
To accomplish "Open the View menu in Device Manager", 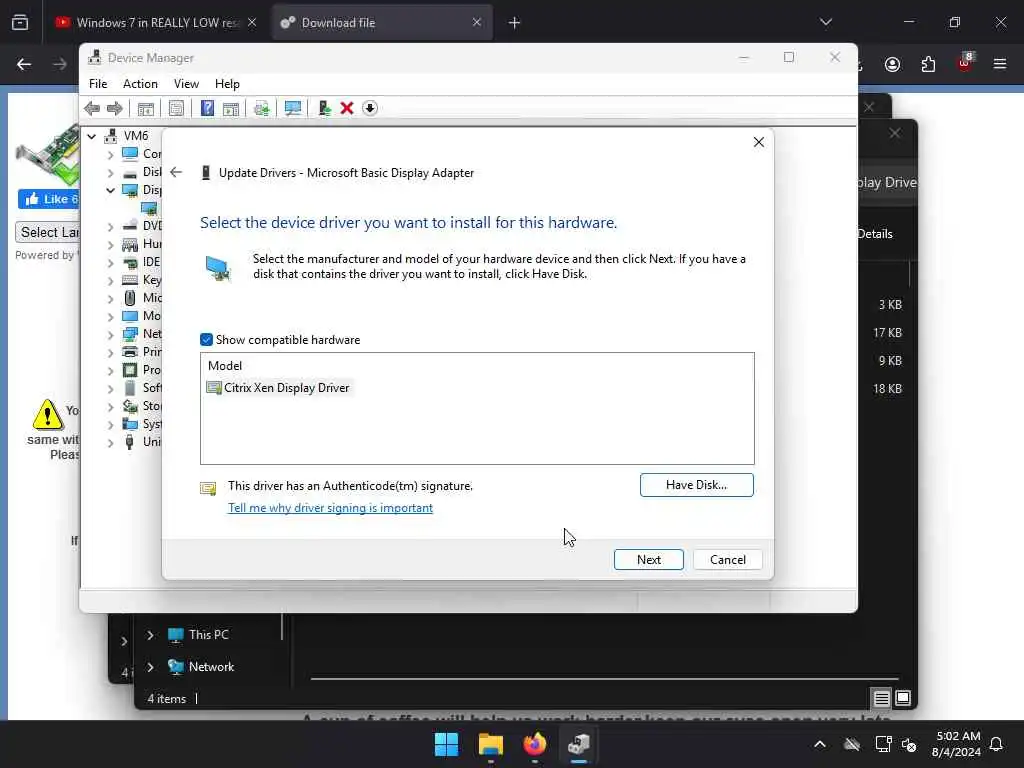I will (x=186, y=84).
